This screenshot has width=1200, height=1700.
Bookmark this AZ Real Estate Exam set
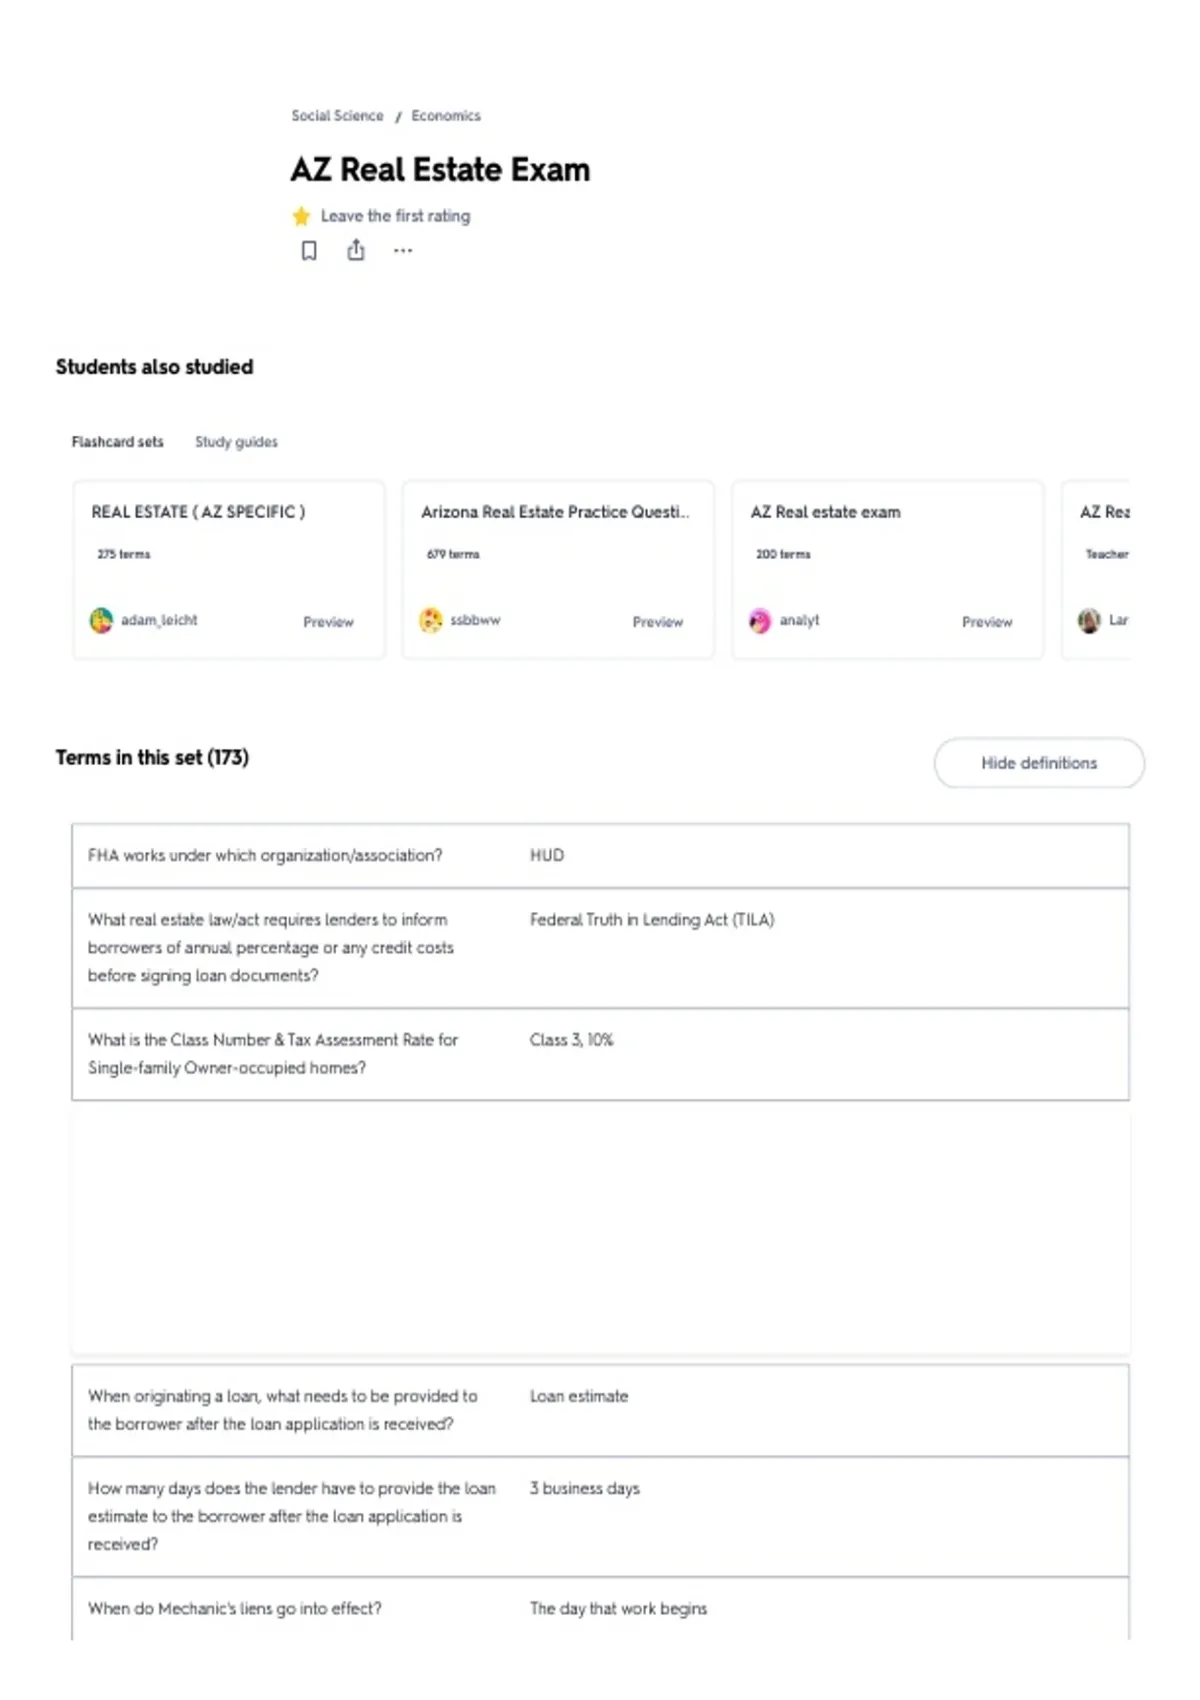click(309, 250)
